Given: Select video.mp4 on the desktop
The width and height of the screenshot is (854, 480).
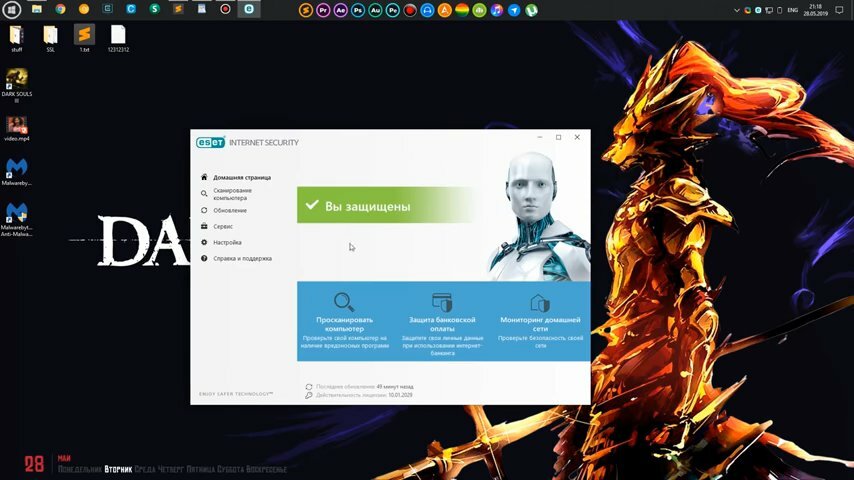Looking at the screenshot, I should coord(17,129).
